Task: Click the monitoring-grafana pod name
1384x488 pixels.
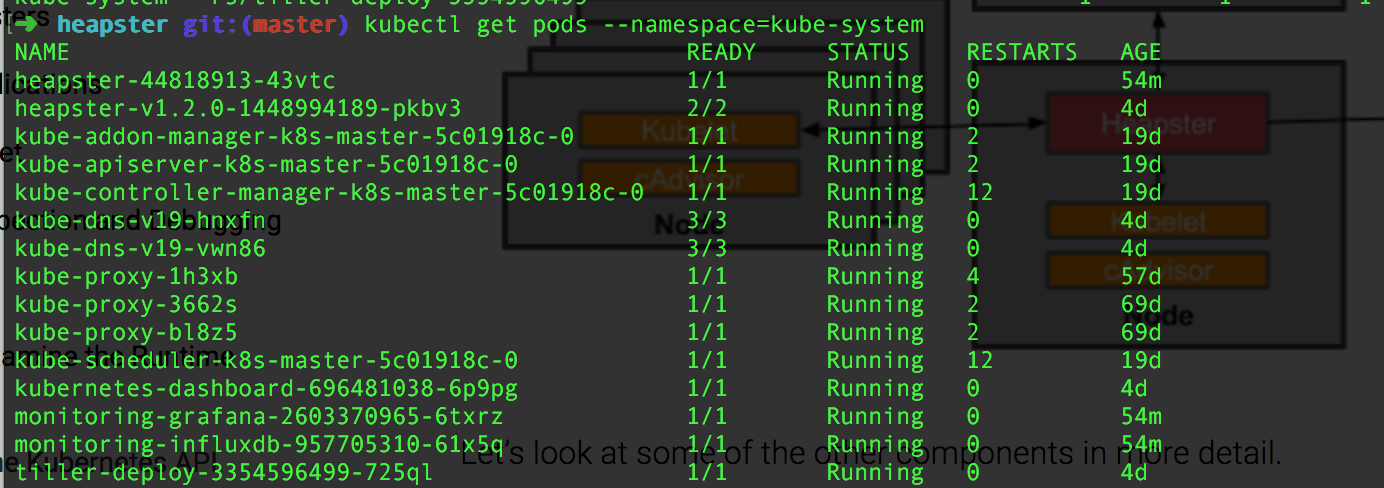Action: point(259,416)
